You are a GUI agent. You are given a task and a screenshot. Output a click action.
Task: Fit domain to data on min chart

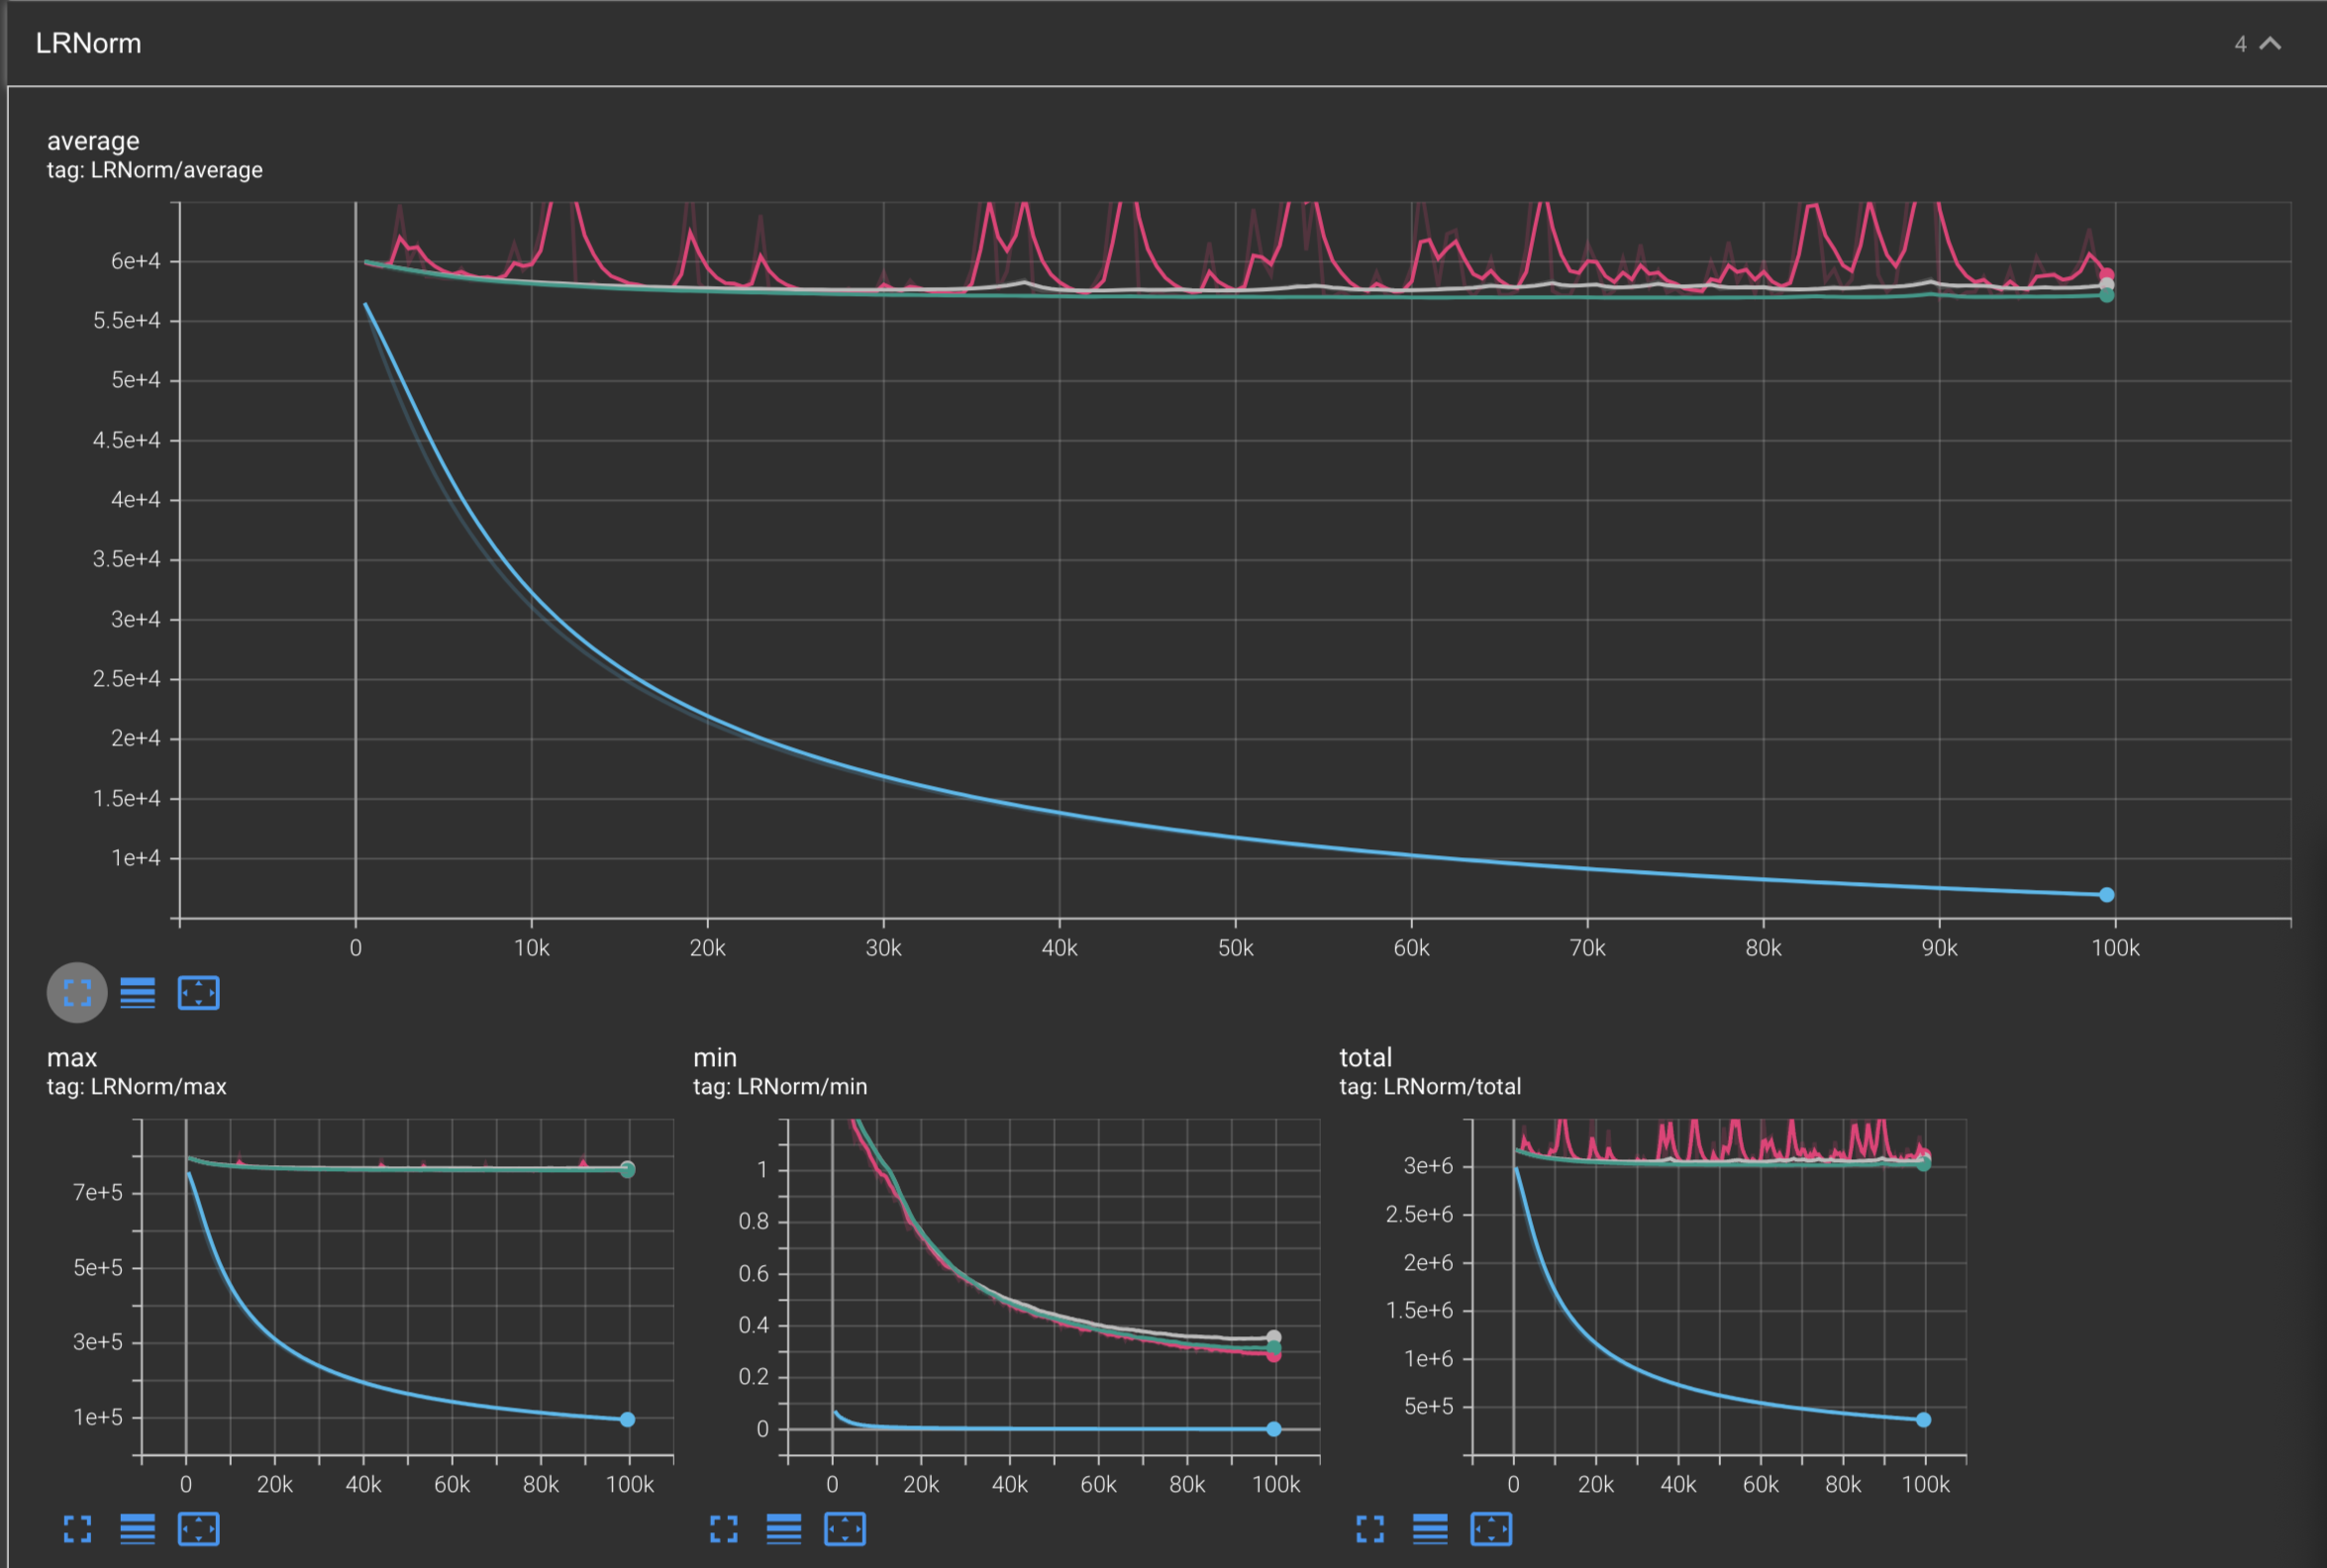click(845, 1529)
